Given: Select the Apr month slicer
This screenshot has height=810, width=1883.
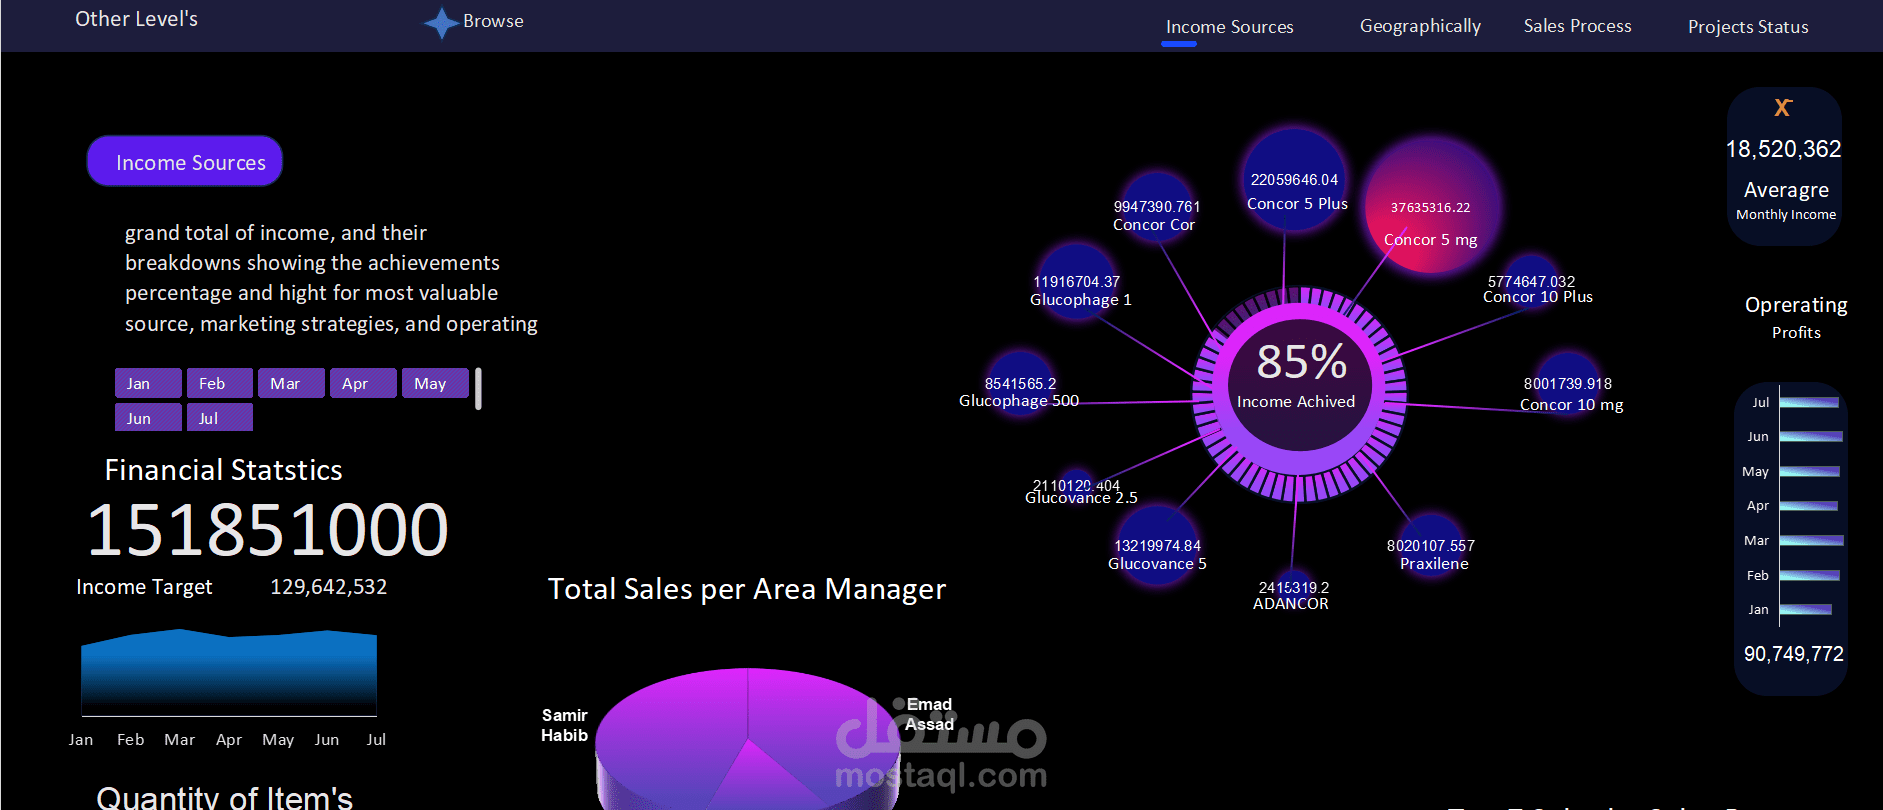Looking at the screenshot, I should tap(363, 383).
